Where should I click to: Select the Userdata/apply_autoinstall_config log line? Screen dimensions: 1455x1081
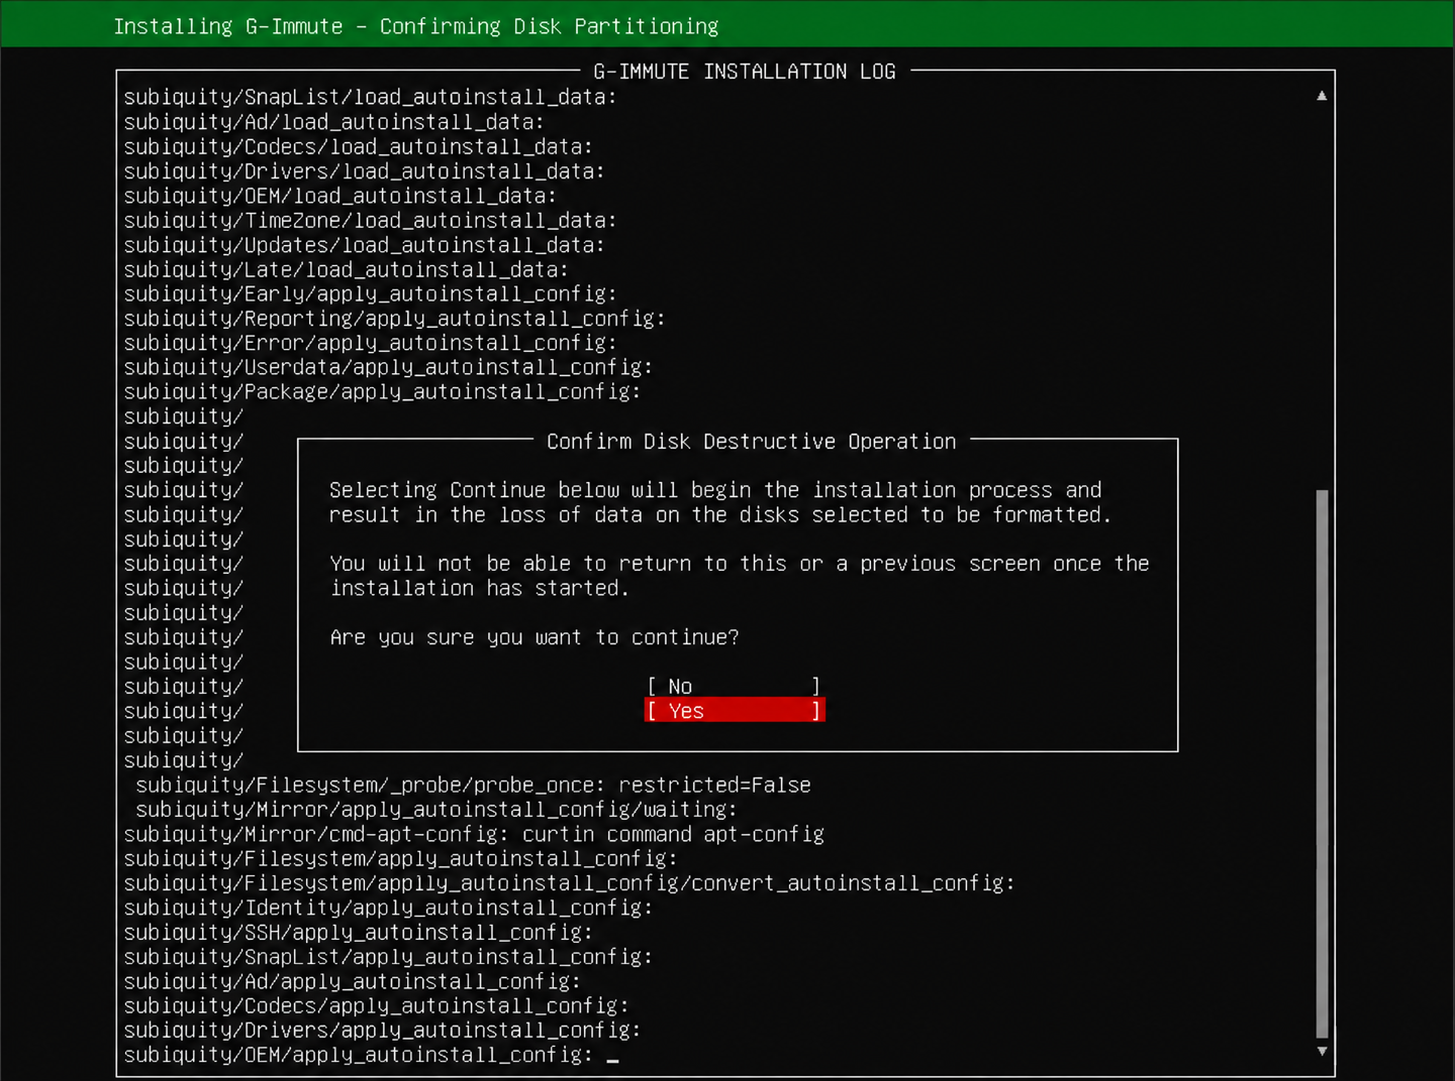(388, 367)
